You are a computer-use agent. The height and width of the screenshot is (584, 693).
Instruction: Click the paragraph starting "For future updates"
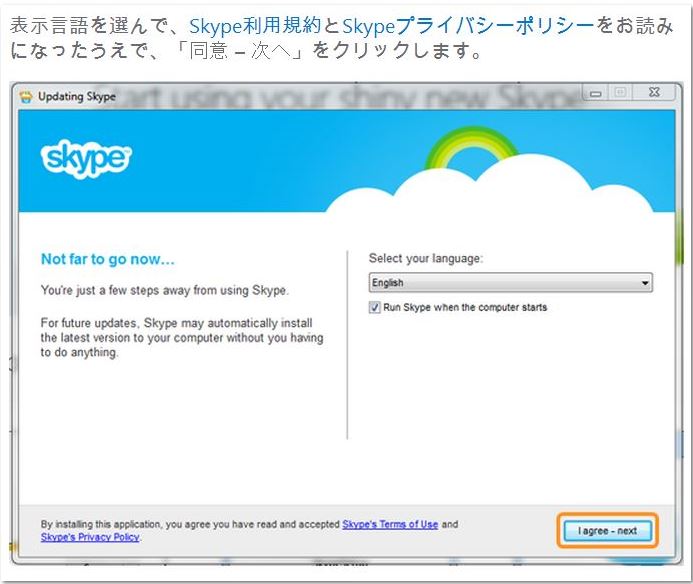182,338
